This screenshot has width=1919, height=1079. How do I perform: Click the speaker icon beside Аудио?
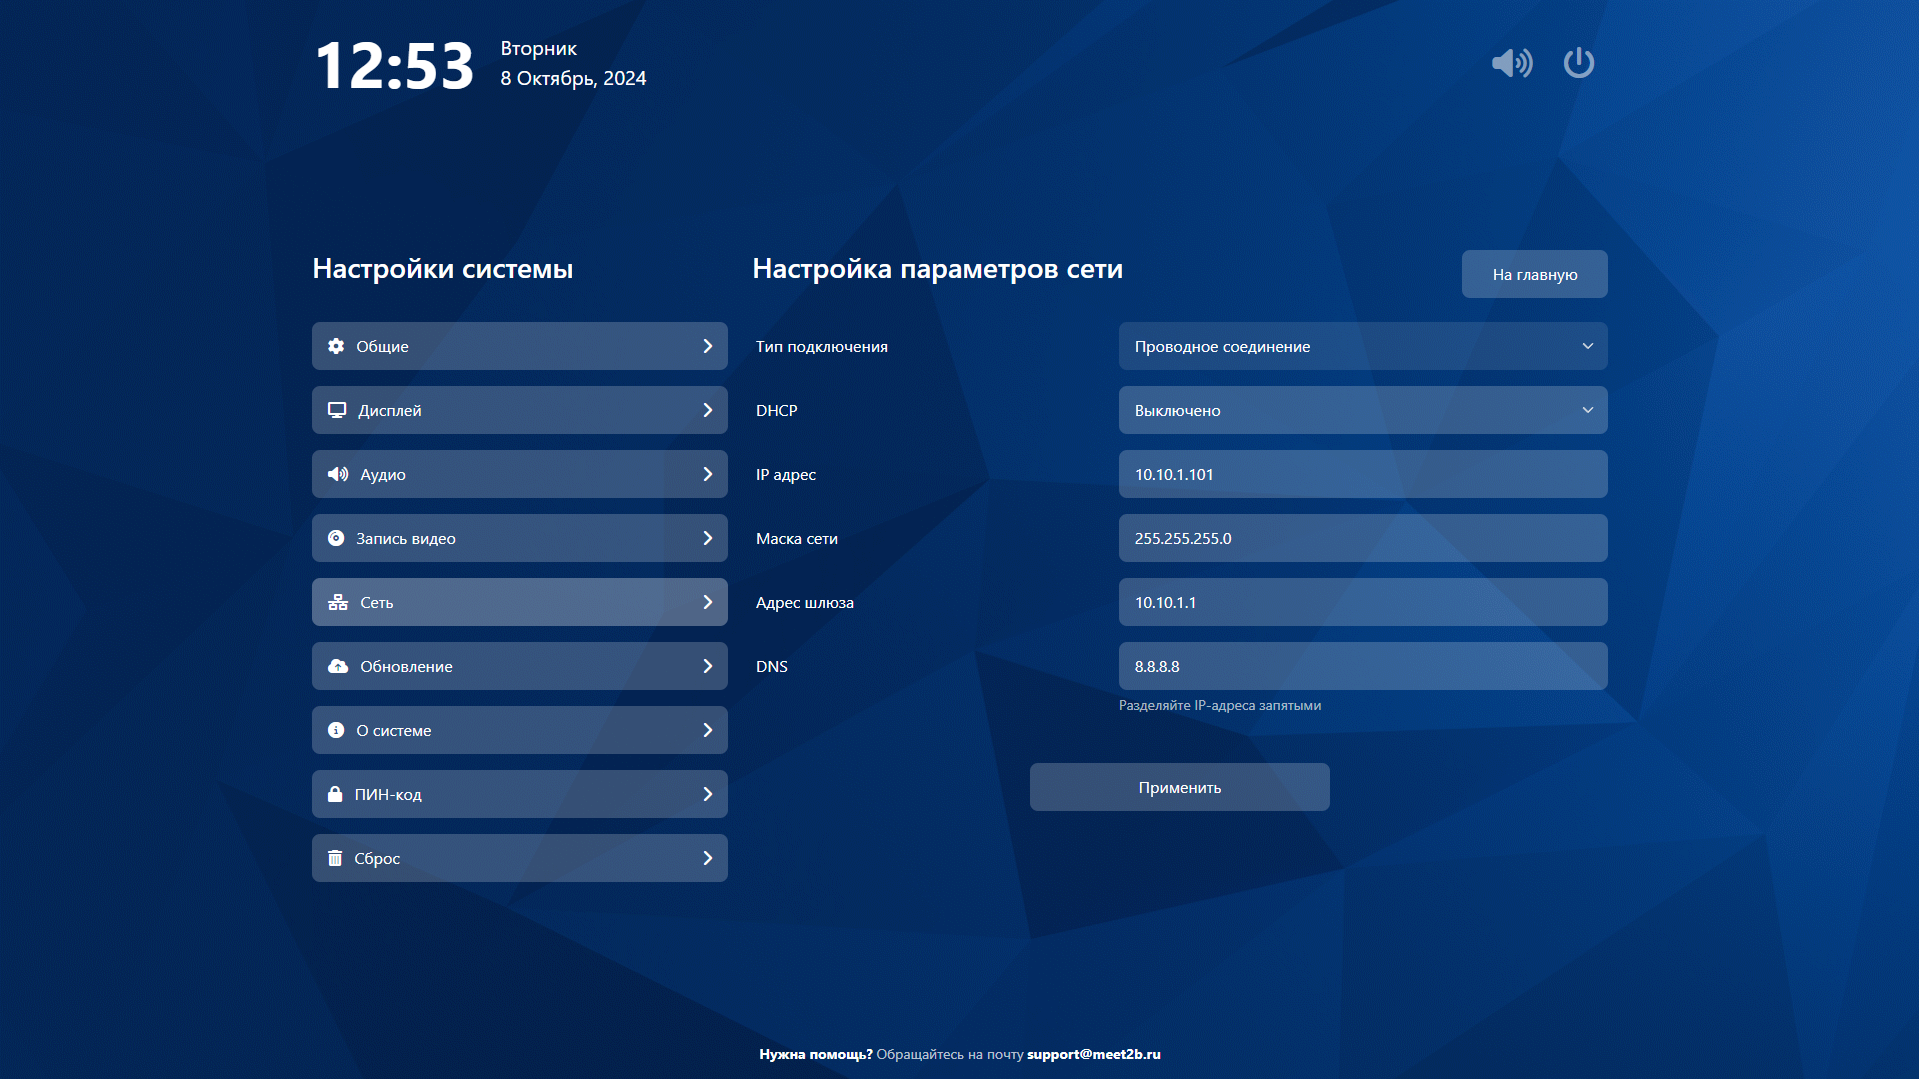pos(338,474)
